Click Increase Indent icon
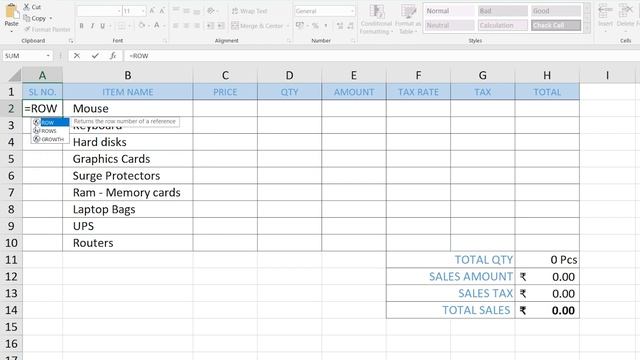This screenshot has height=360, width=640. tap(221, 26)
